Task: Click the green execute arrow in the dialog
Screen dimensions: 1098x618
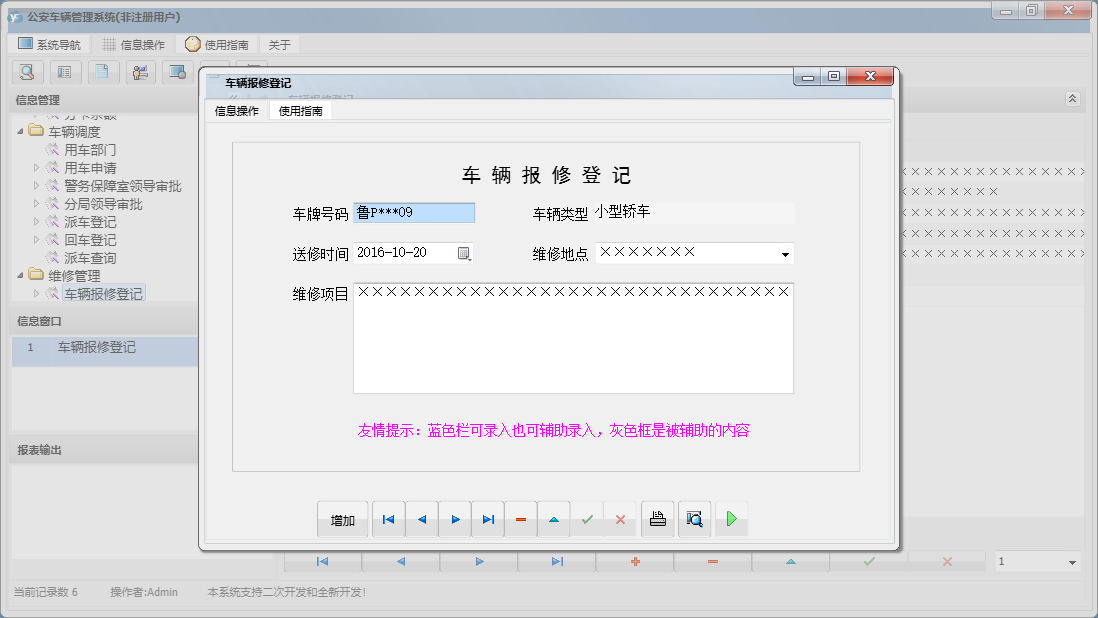Action: (x=731, y=519)
